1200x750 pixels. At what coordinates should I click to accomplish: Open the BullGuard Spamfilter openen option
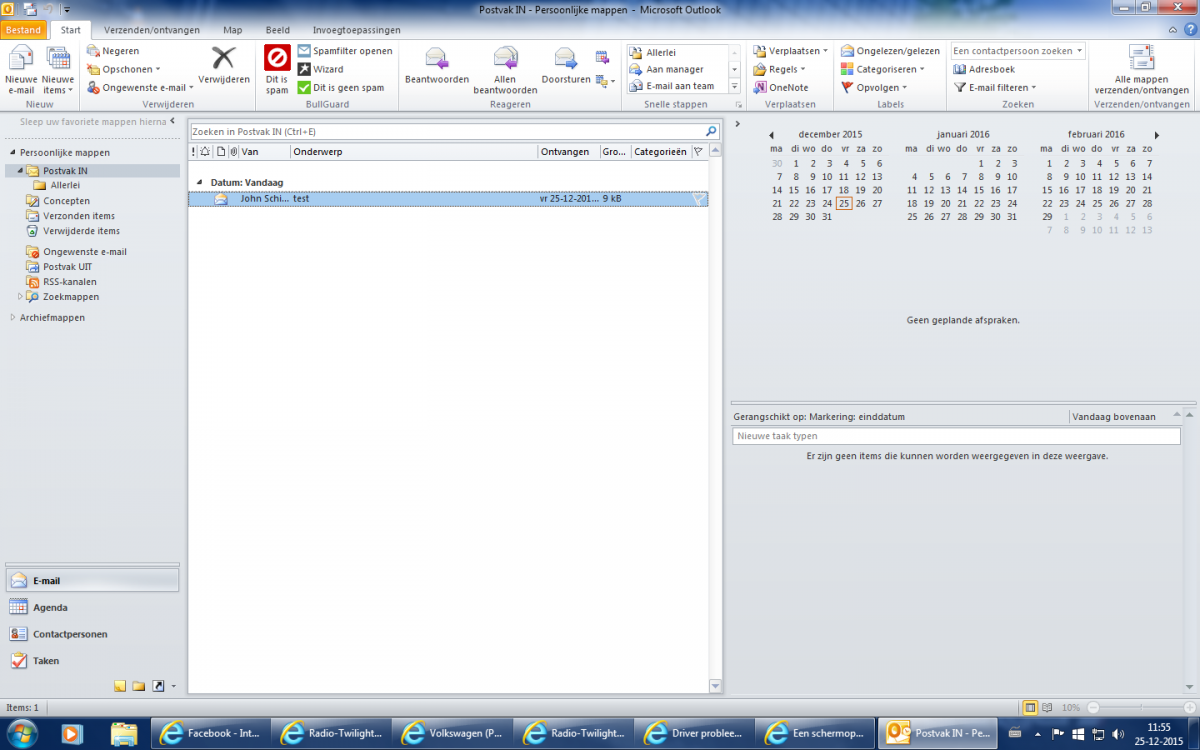click(345, 51)
